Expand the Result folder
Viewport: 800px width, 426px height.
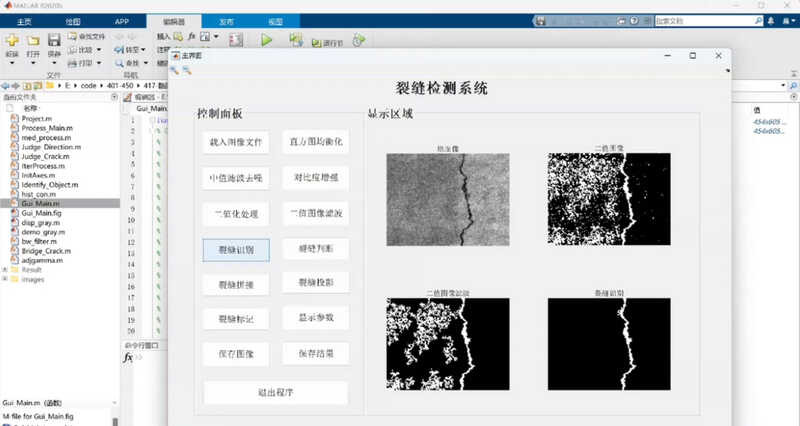[x=6, y=269]
